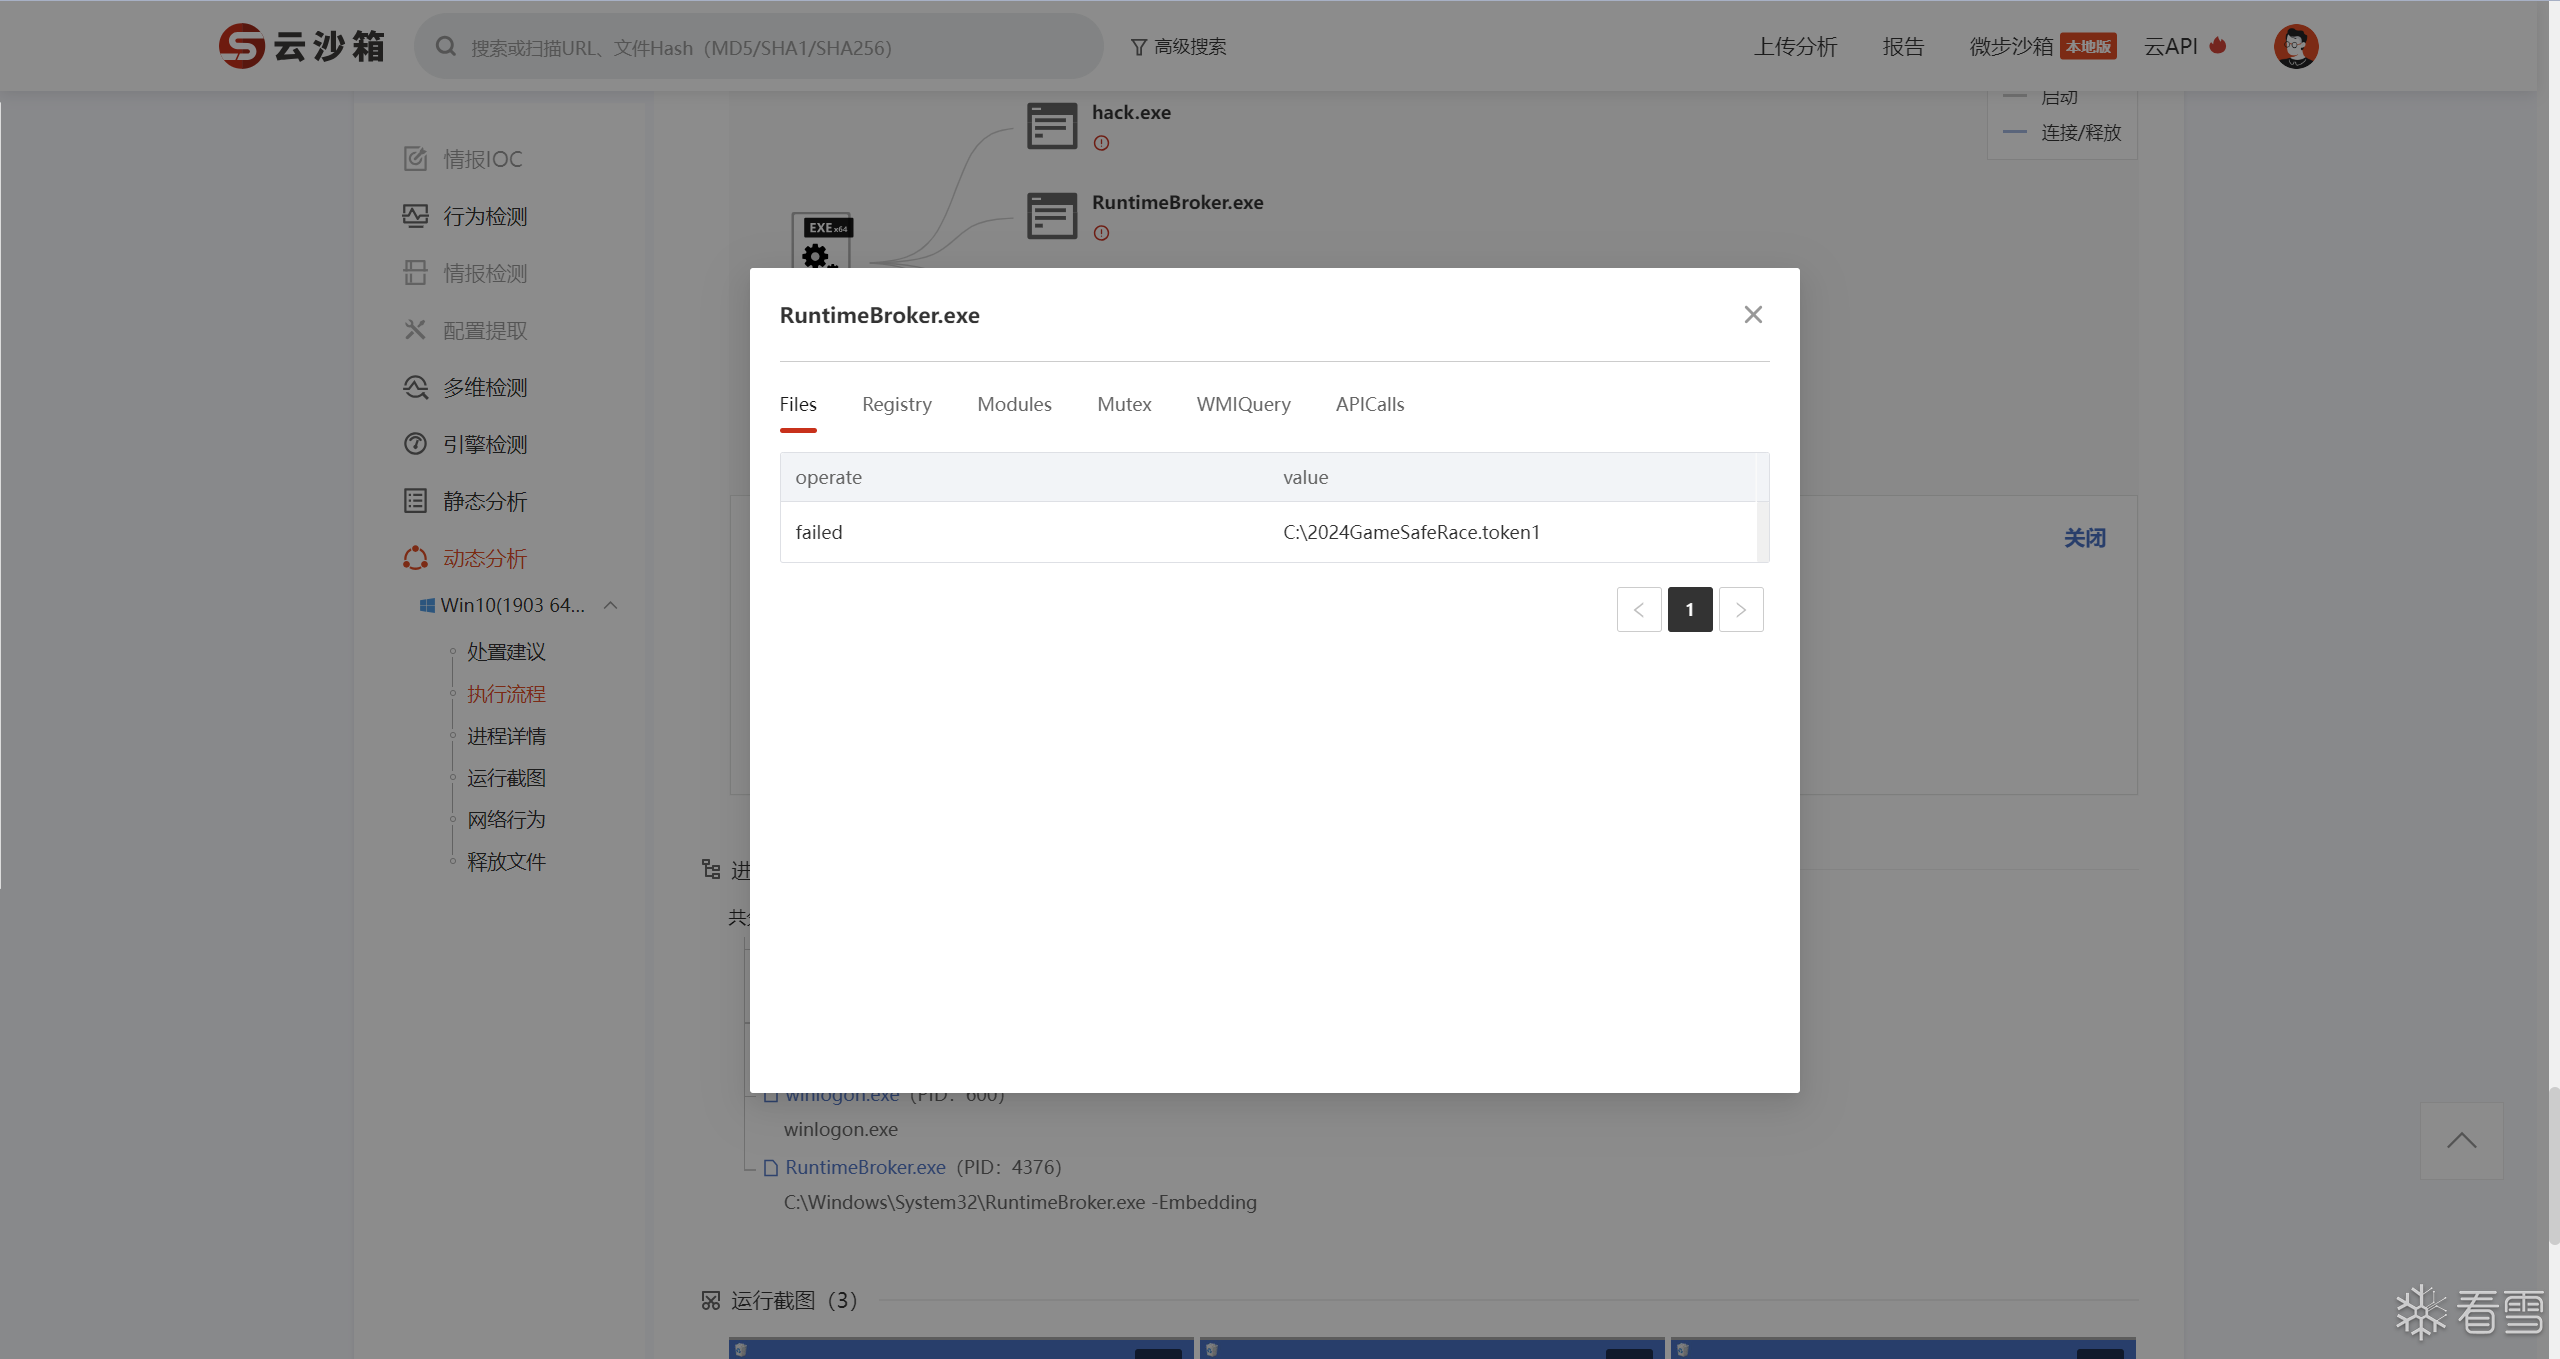Click the RuntimeBroker.exe process node icon
The width and height of the screenshot is (2560, 1359).
[x=1051, y=215]
